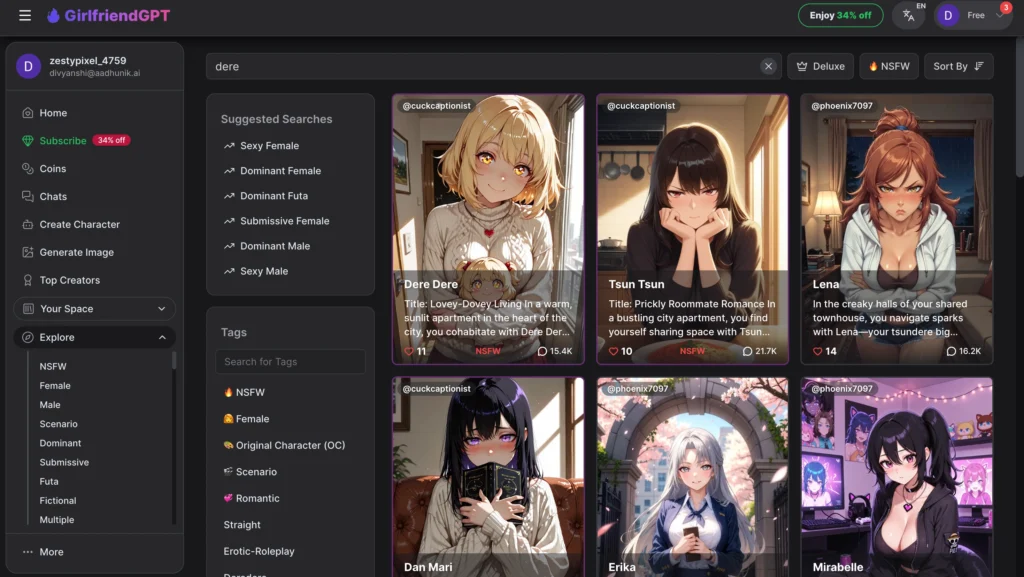Select the Straight tag

[x=242, y=525]
